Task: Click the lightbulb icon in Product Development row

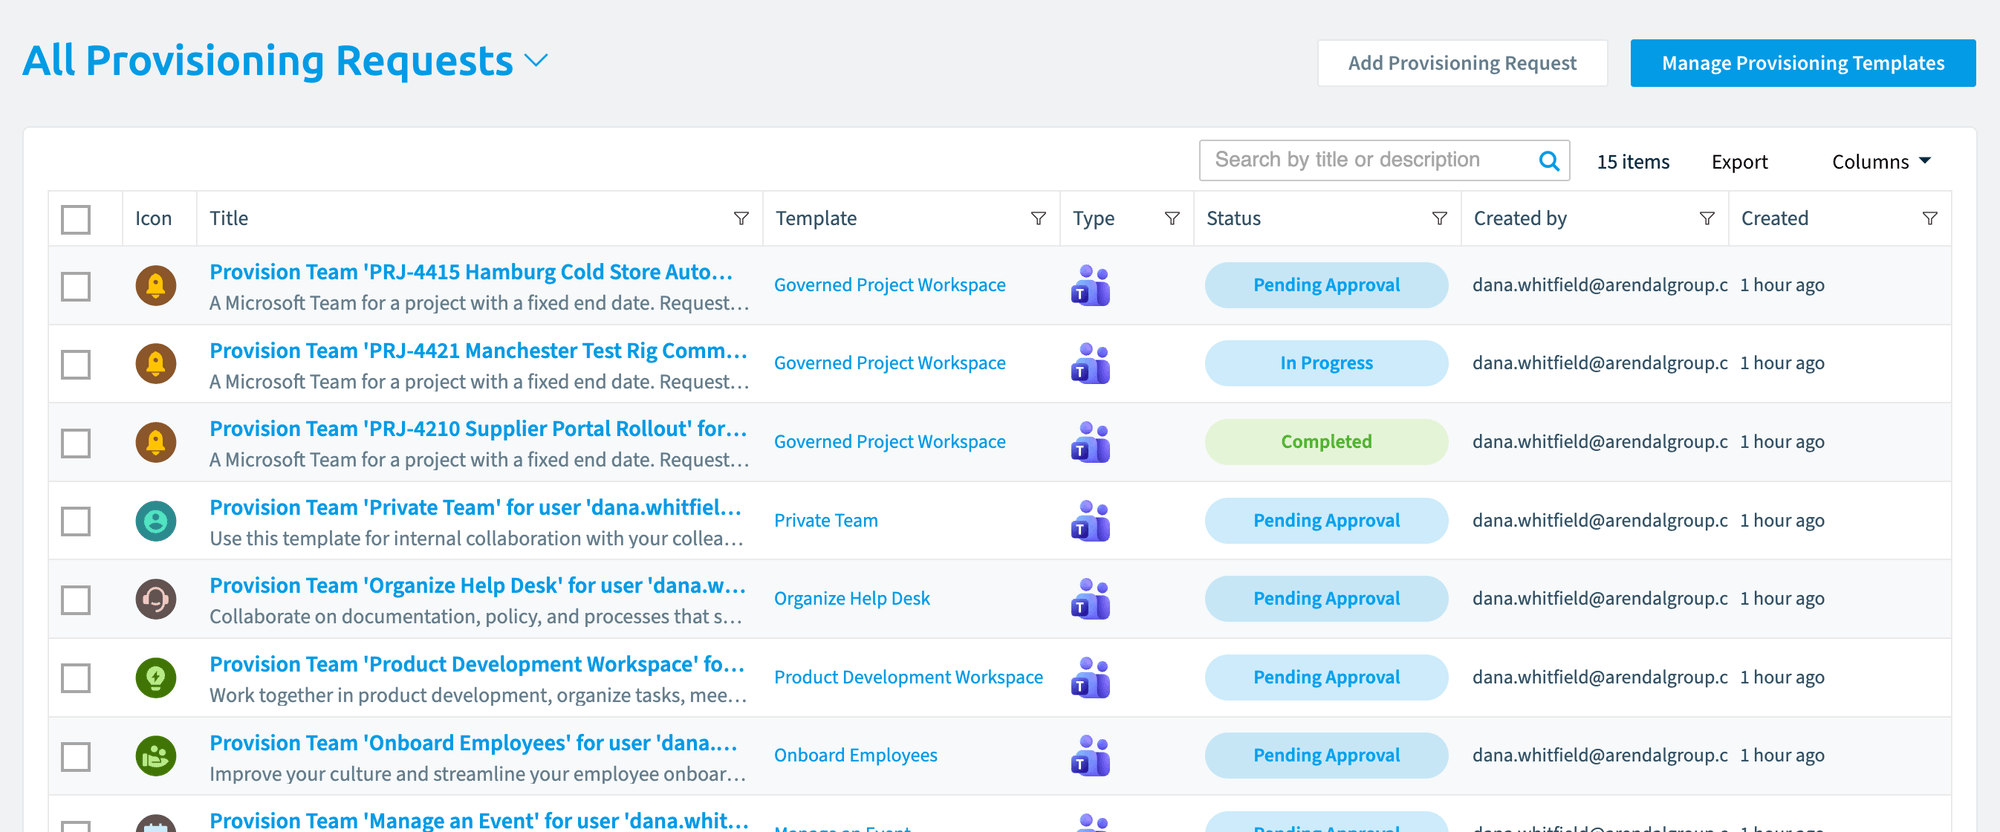Action: click(x=156, y=678)
